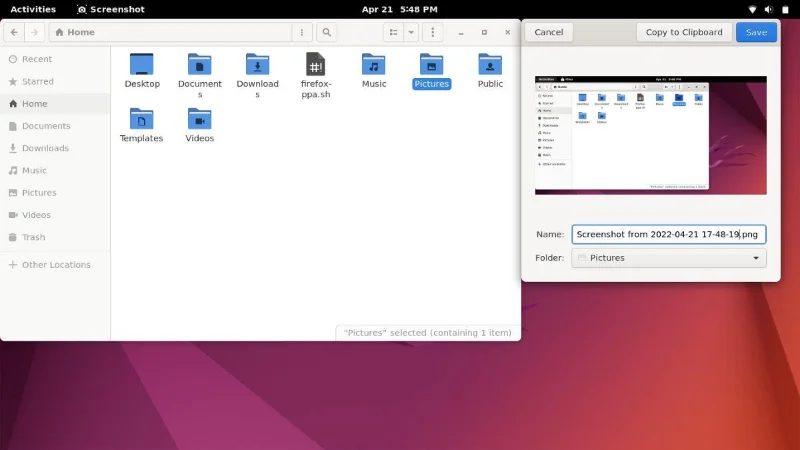Click Copy to Clipboard button
The height and width of the screenshot is (450, 800).
(x=684, y=32)
